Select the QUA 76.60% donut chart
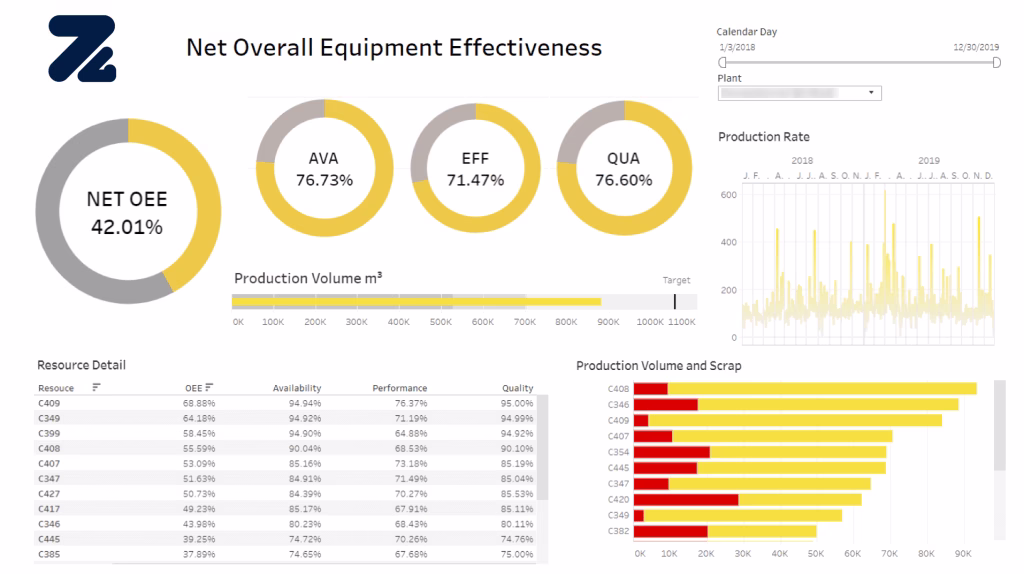Image resolution: width=1024 pixels, height=574 pixels. (623, 168)
